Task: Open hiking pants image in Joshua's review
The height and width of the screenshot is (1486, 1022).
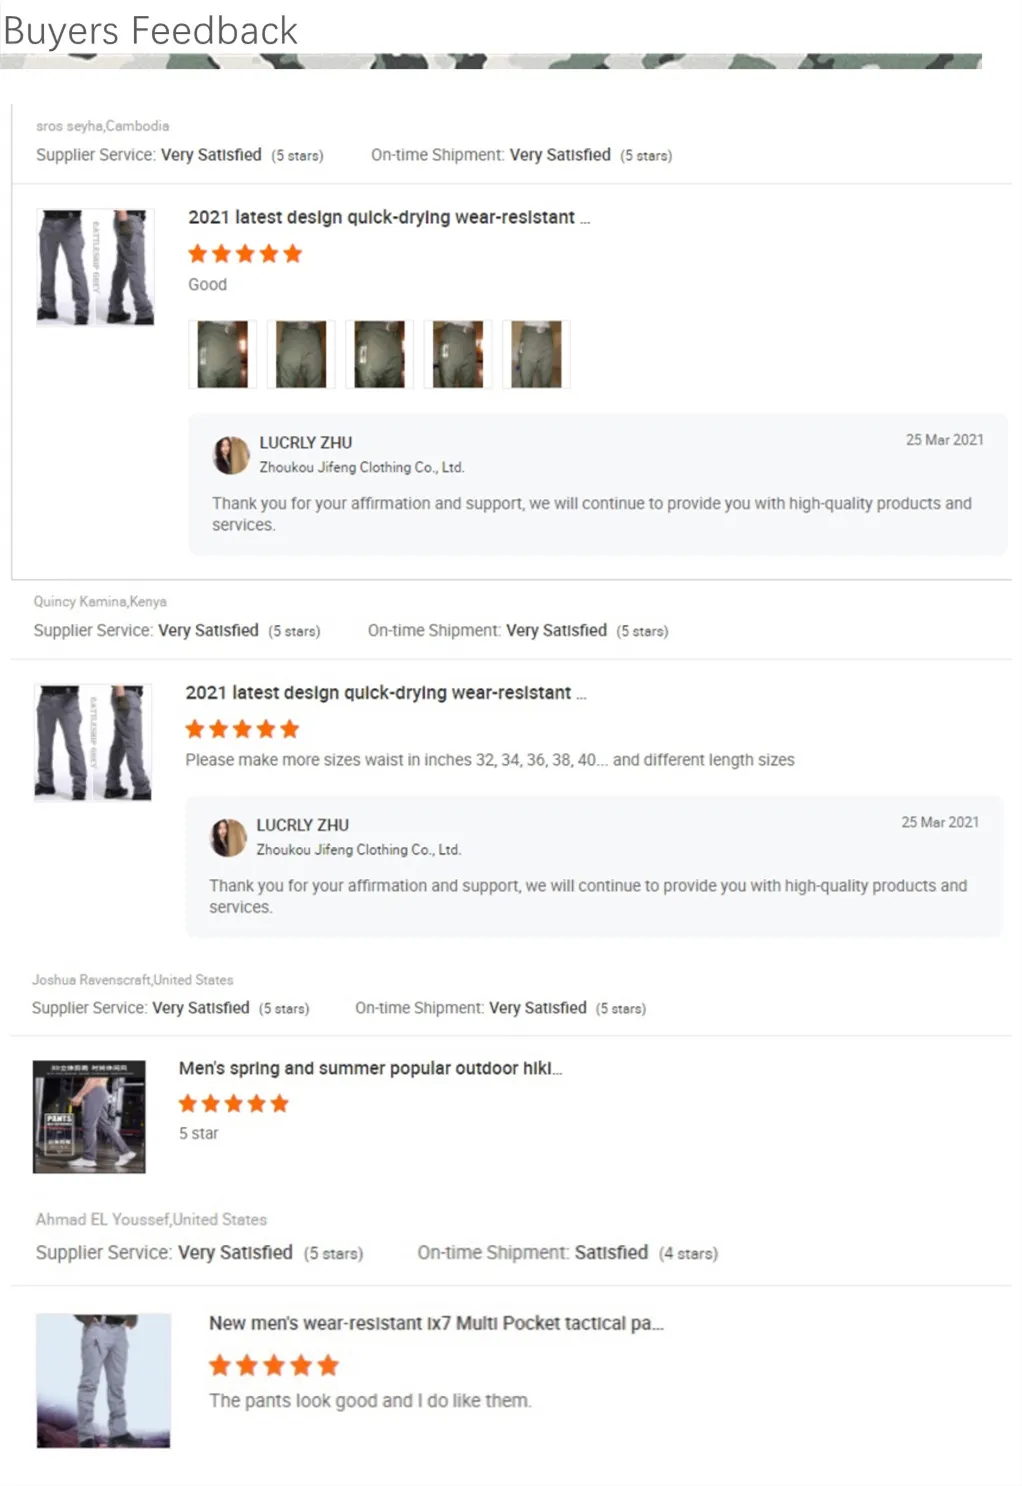Action: pos(89,1116)
